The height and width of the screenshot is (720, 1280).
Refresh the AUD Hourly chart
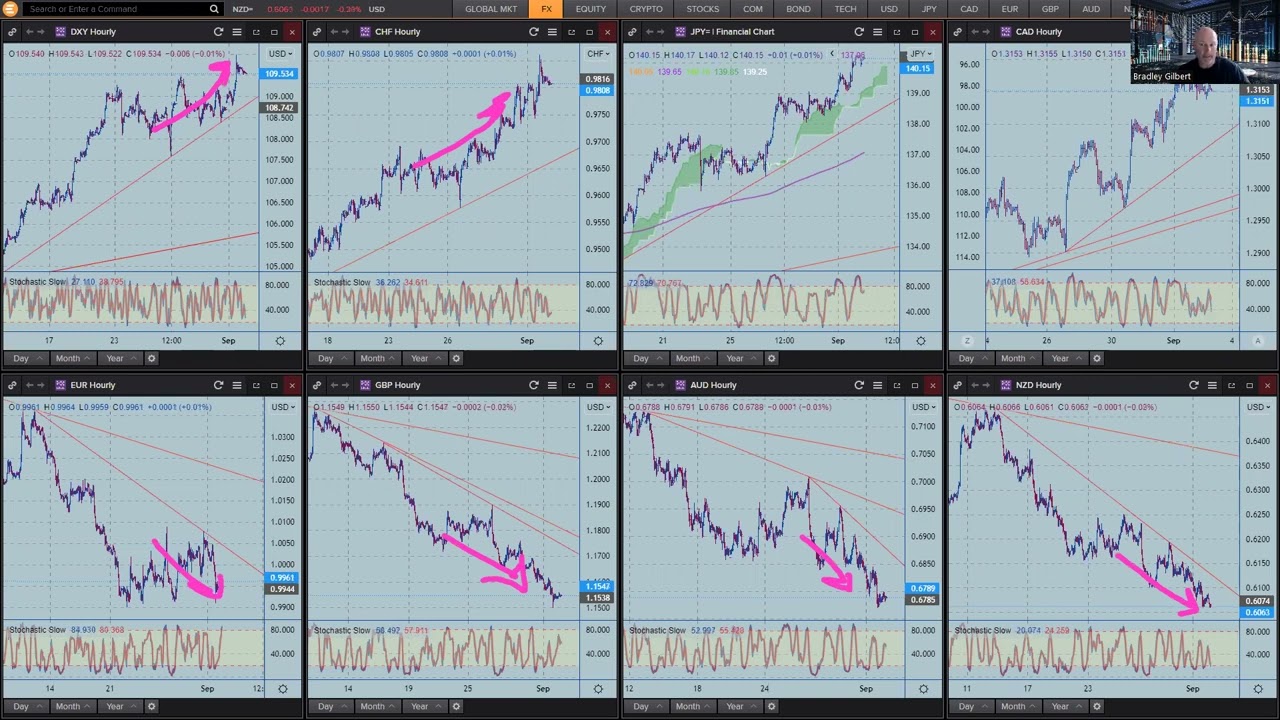pos(859,385)
